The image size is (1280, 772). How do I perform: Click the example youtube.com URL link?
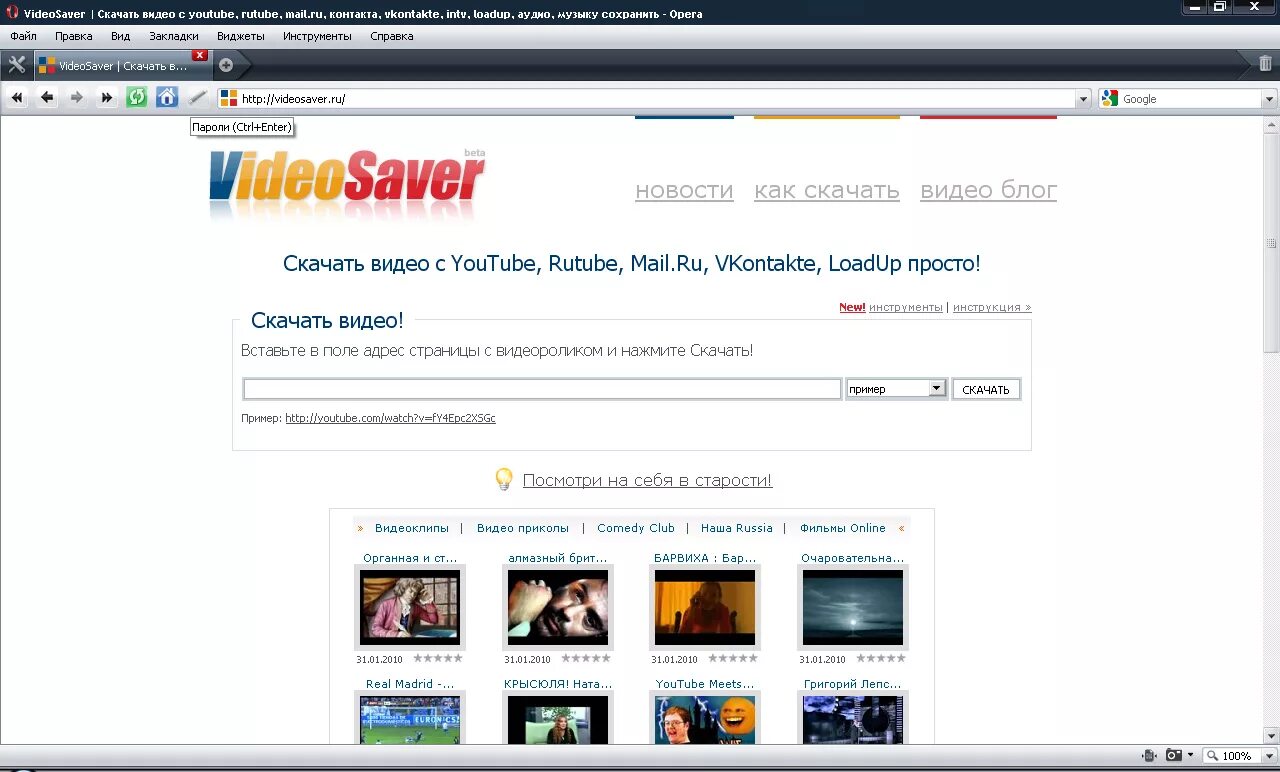390,418
